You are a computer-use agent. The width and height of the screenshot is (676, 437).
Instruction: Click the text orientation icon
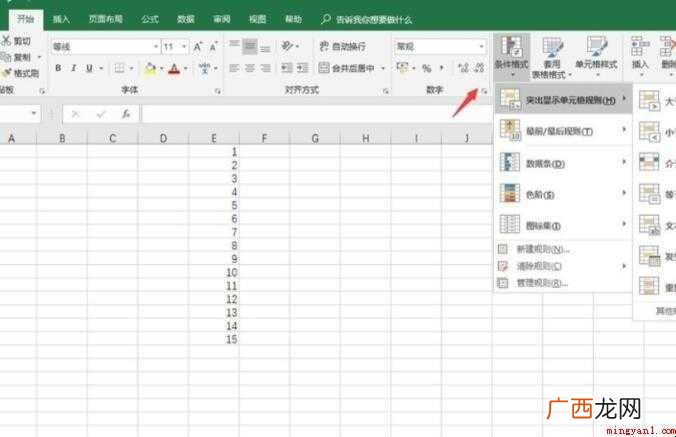(x=288, y=46)
